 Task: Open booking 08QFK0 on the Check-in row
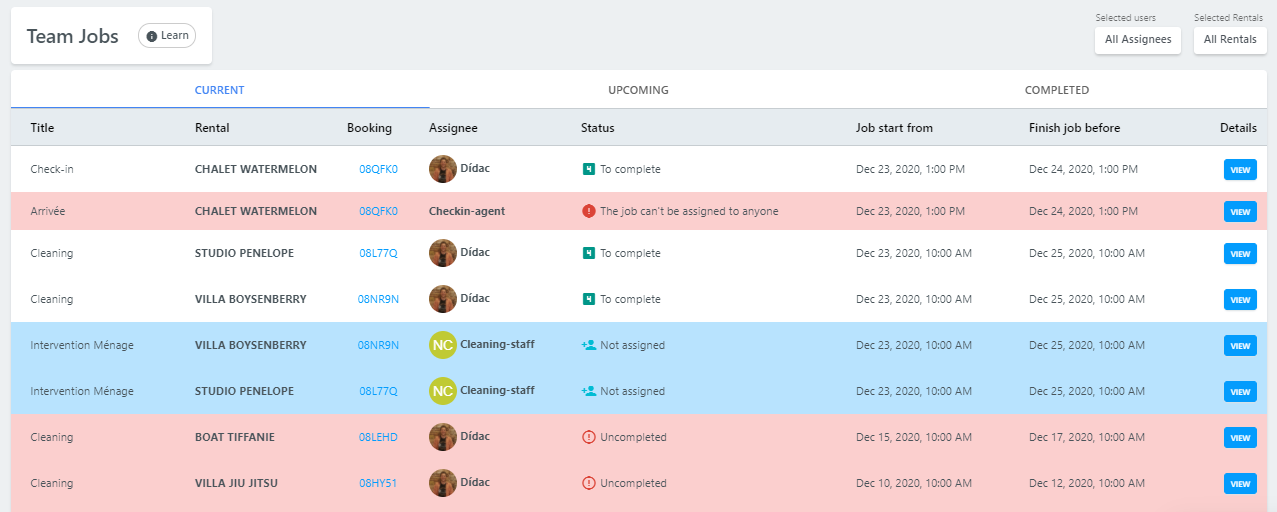tap(378, 169)
